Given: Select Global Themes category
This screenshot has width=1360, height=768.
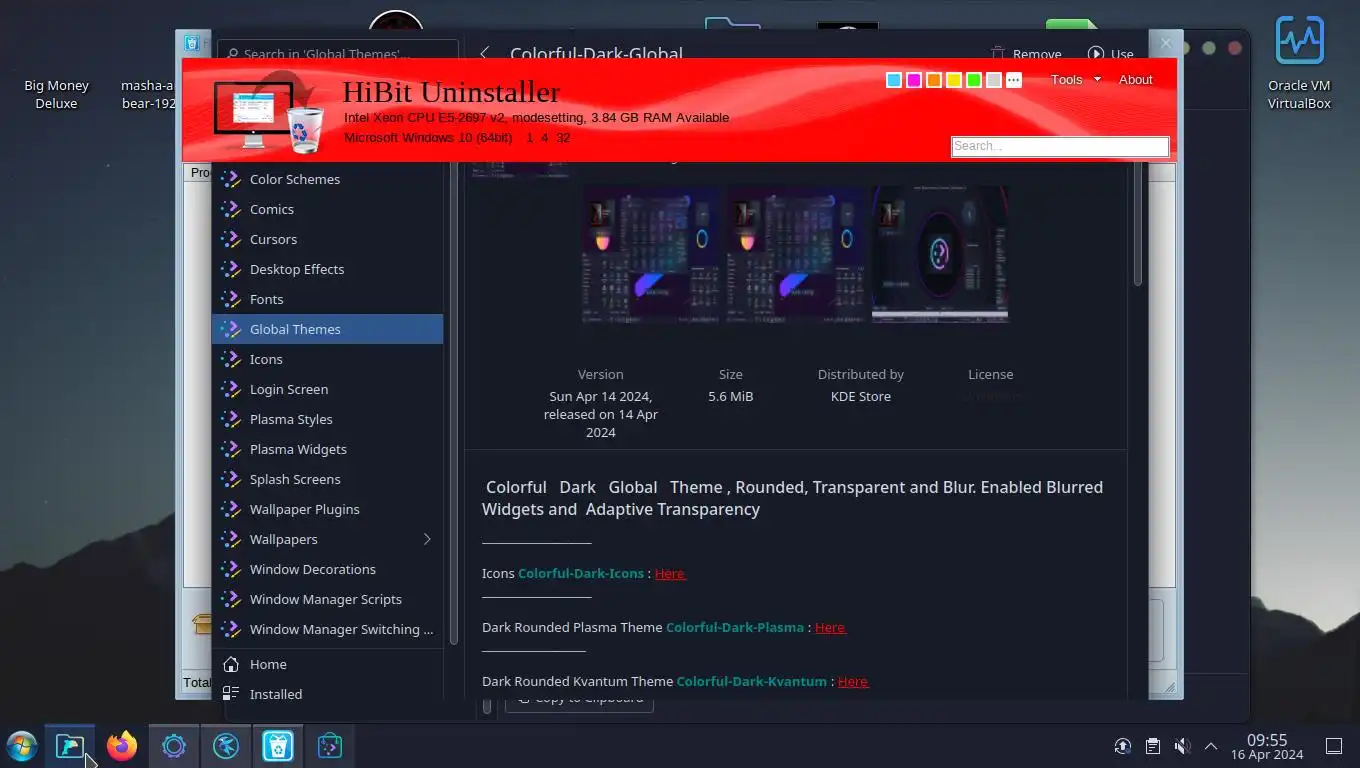Looking at the screenshot, I should click(327, 329).
